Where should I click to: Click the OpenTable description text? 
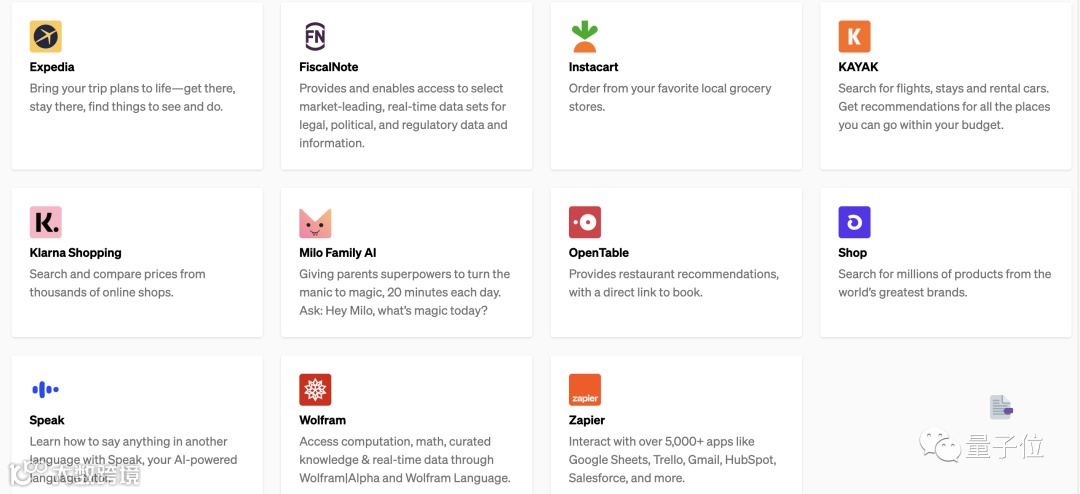coord(673,283)
